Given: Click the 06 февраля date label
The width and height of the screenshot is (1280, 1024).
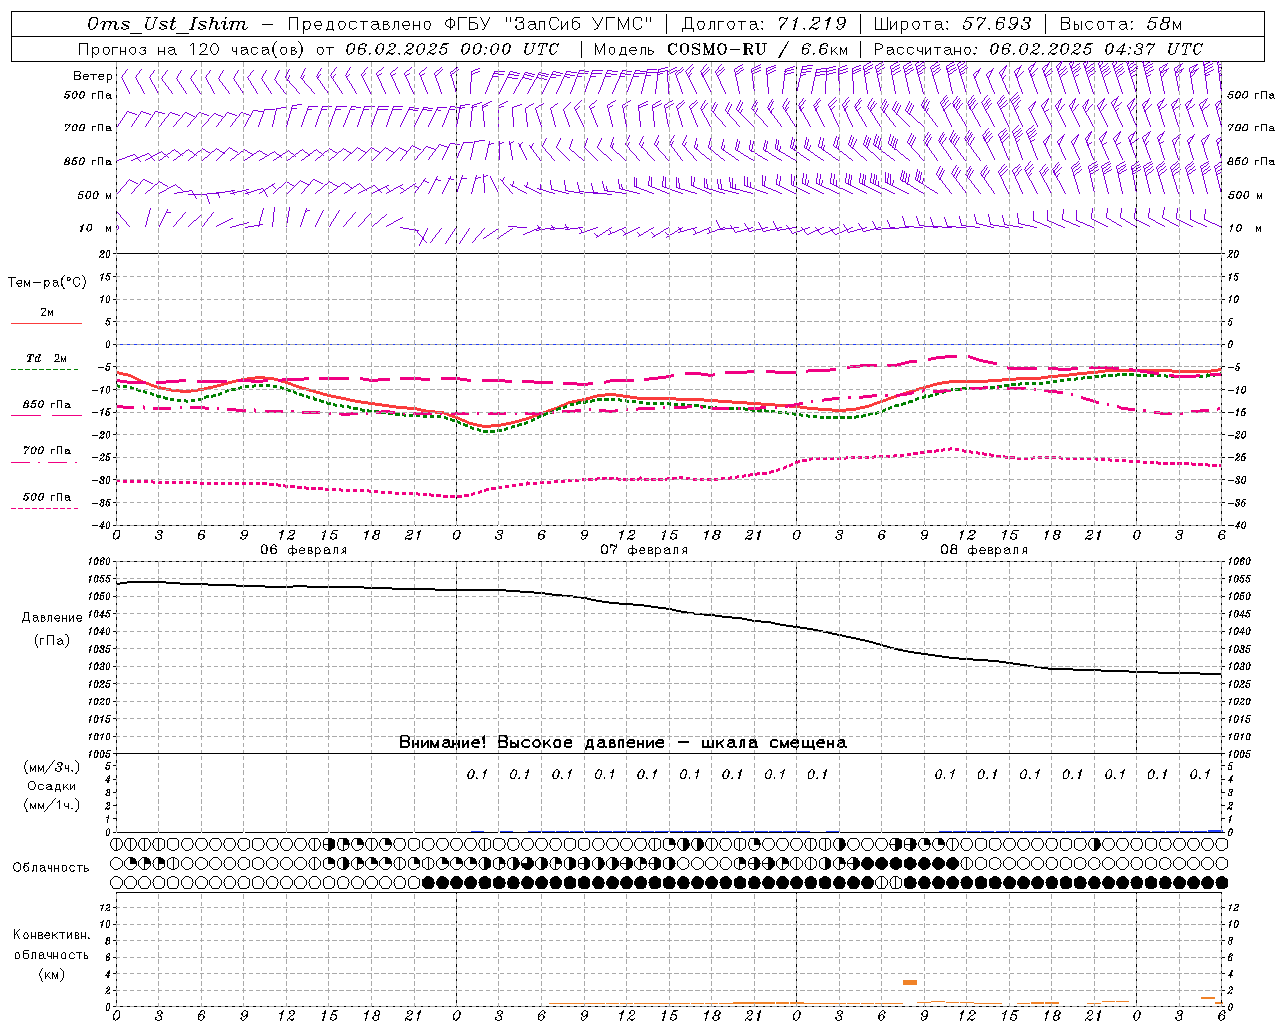Looking at the screenshot, I should point(304,550).
